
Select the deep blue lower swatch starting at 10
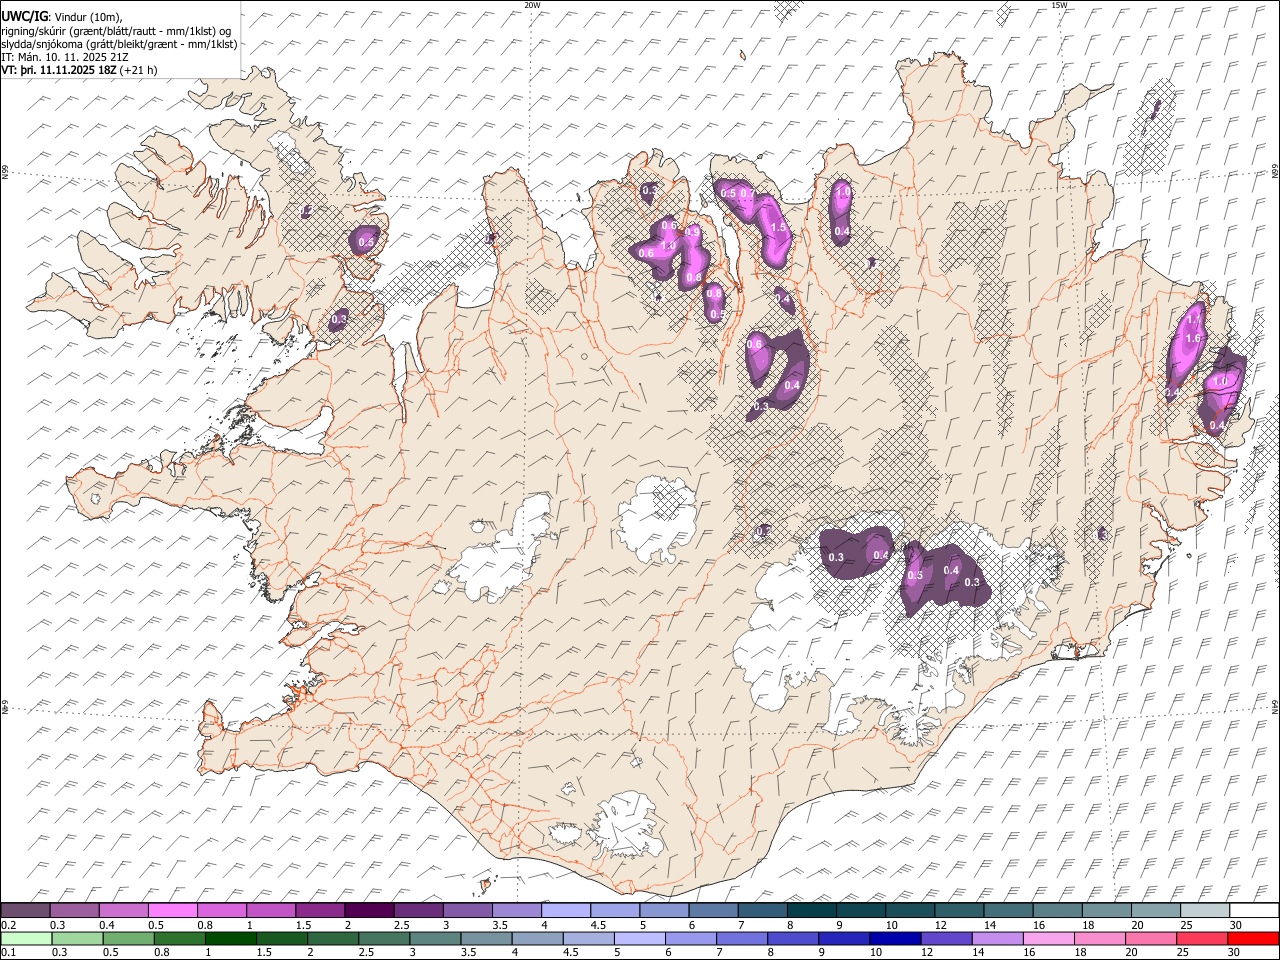[x=894, y=938]
